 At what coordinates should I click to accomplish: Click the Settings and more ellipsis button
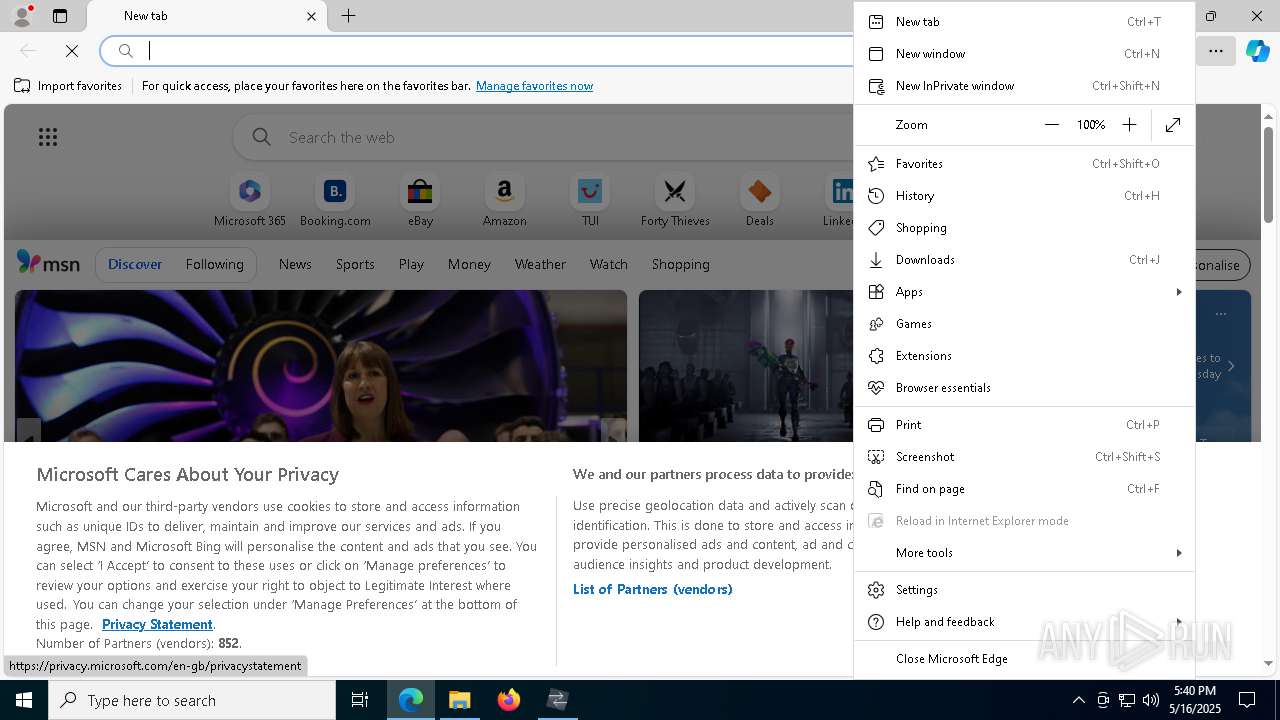point(1216,50)
